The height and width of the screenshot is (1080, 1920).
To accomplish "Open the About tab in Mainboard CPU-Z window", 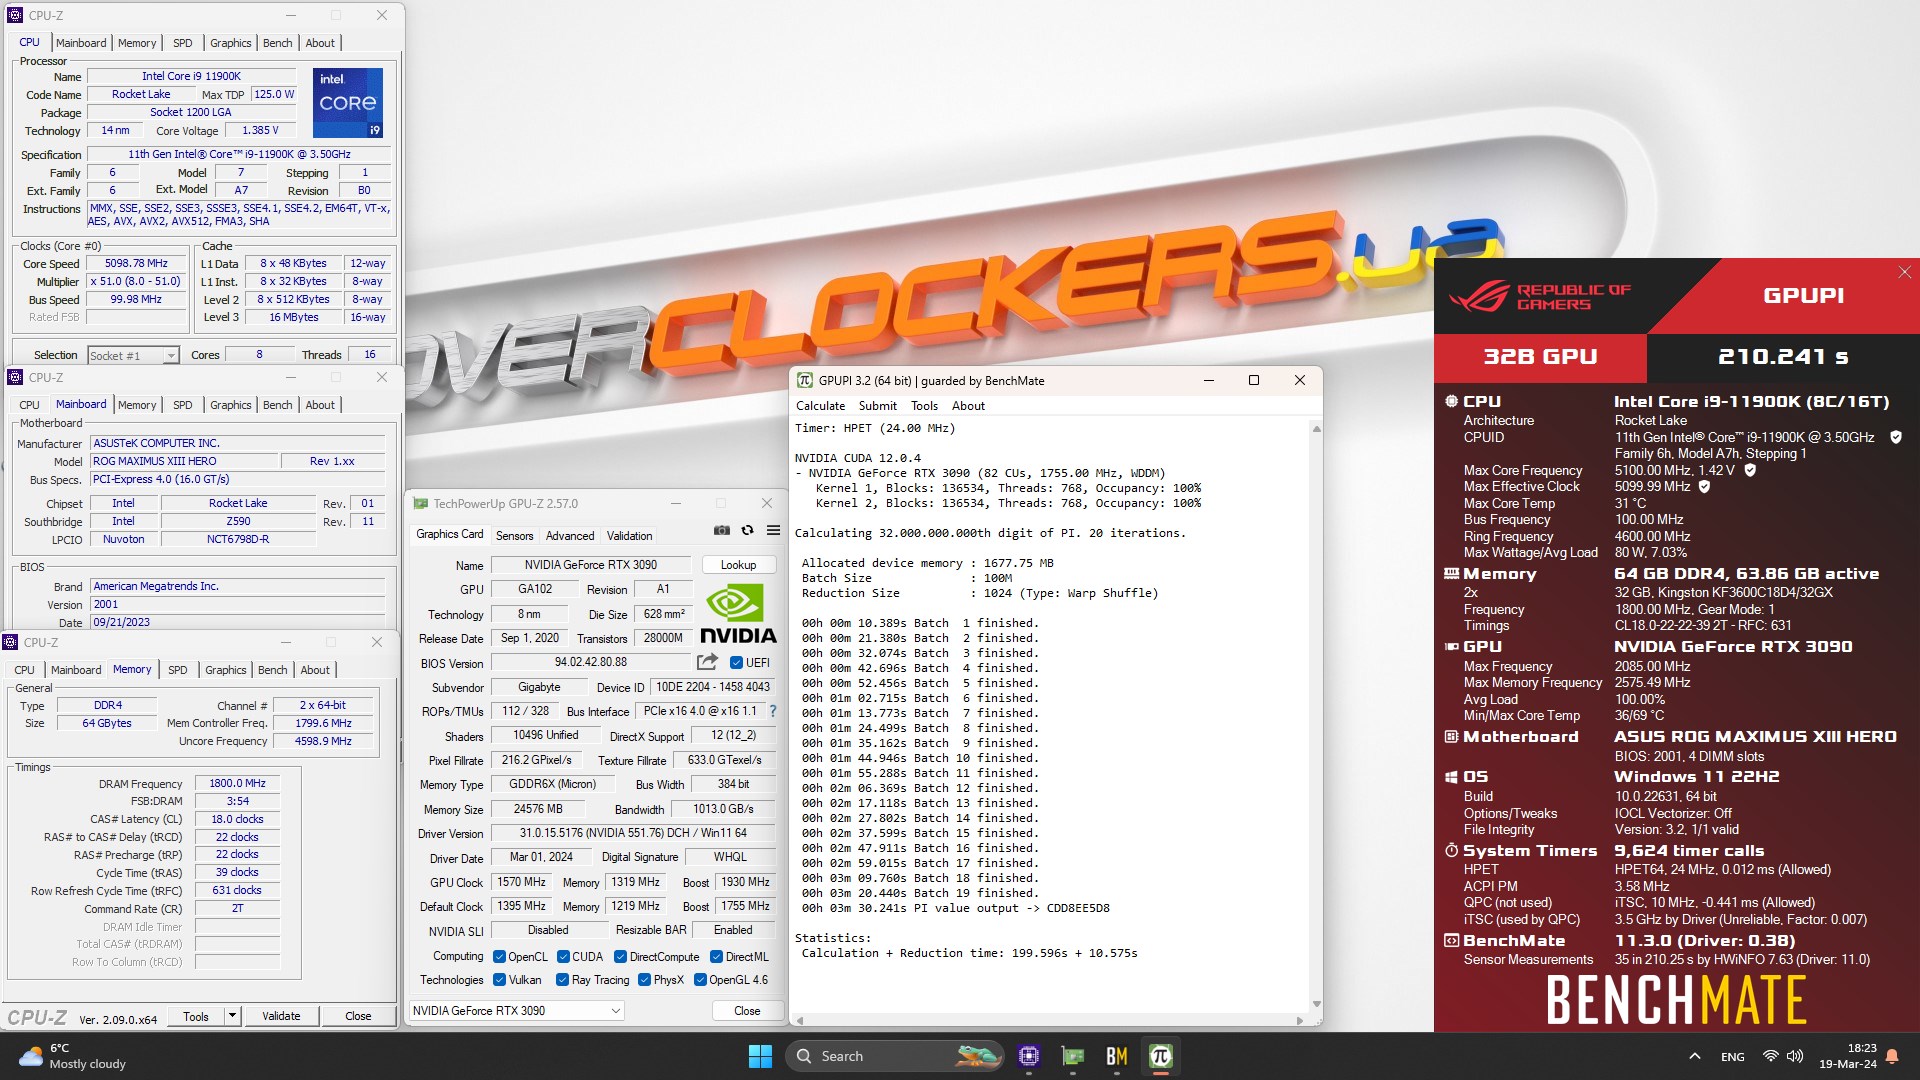I will click(x=320, y=405).
